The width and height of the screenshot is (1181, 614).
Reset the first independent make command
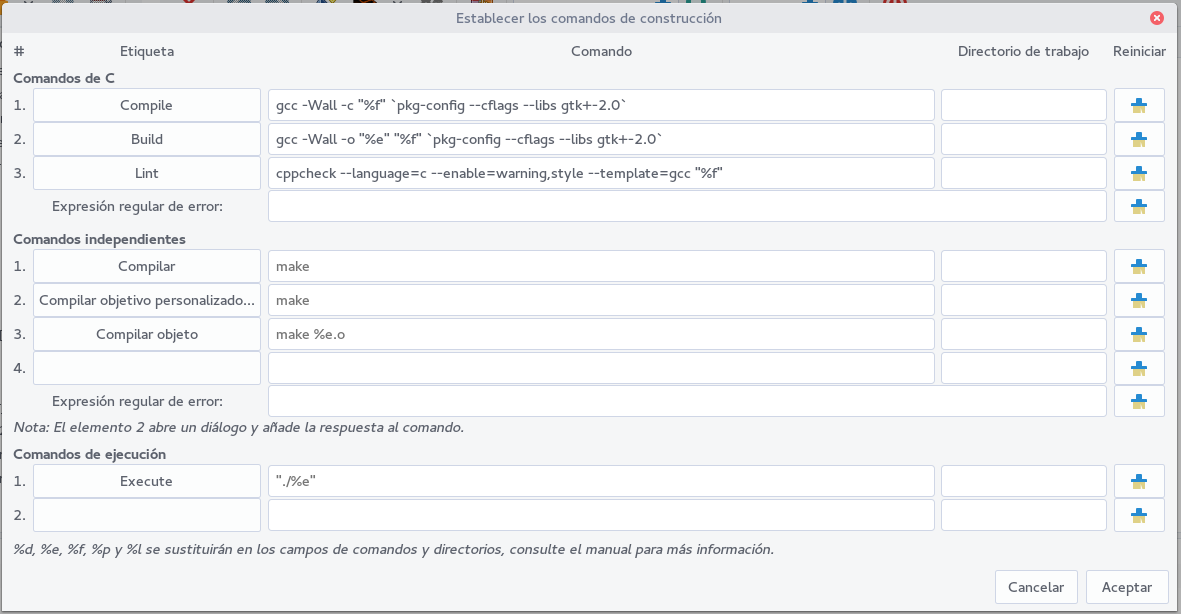click(1139, 266)
